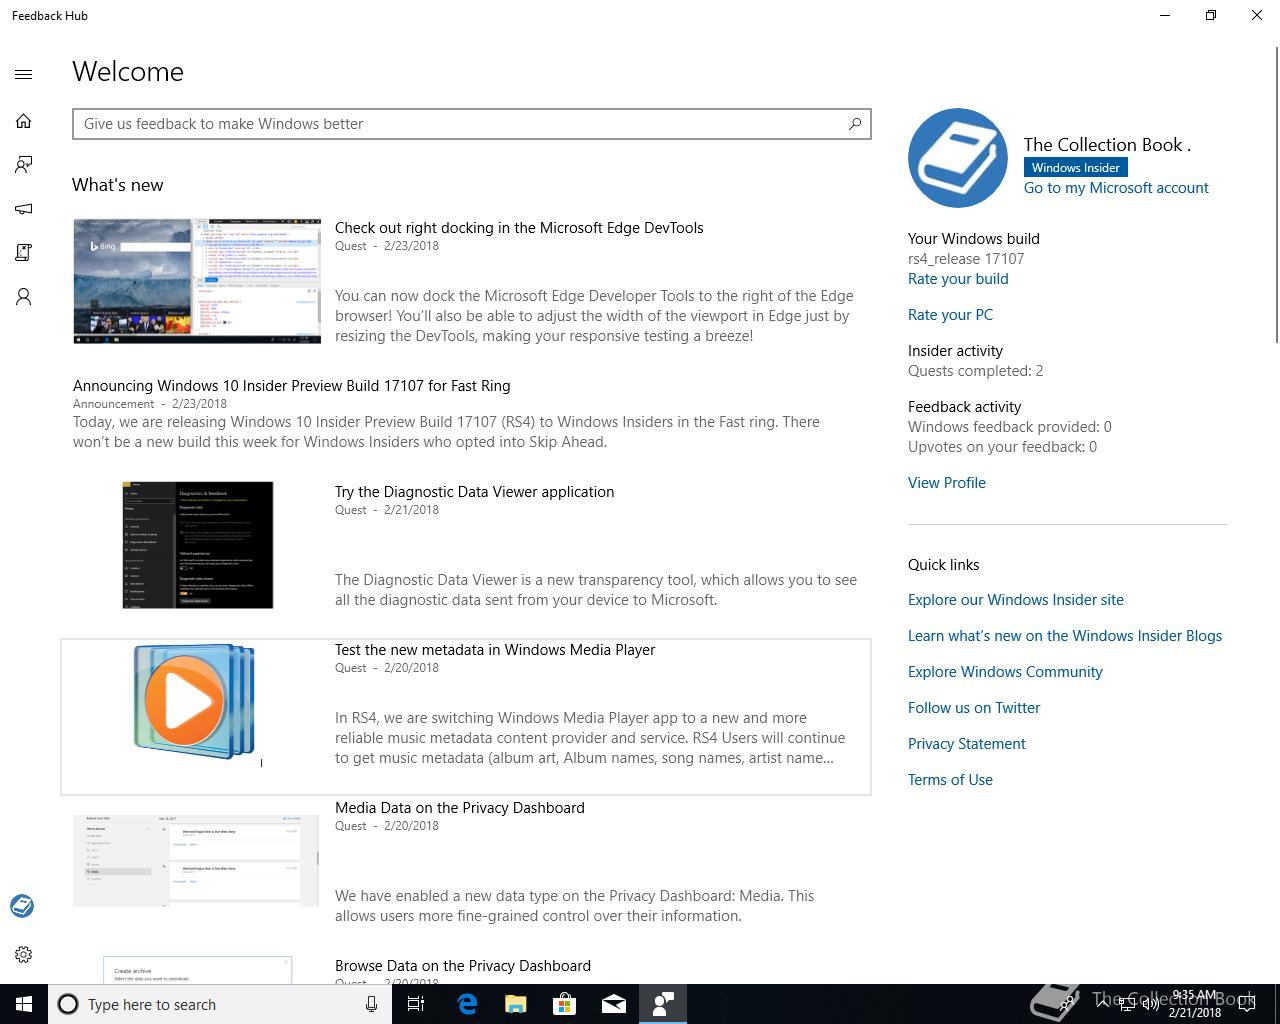Click Feedback Hub taskbar icon
Screen dimensions: 1280x1024
[663, 1004]
